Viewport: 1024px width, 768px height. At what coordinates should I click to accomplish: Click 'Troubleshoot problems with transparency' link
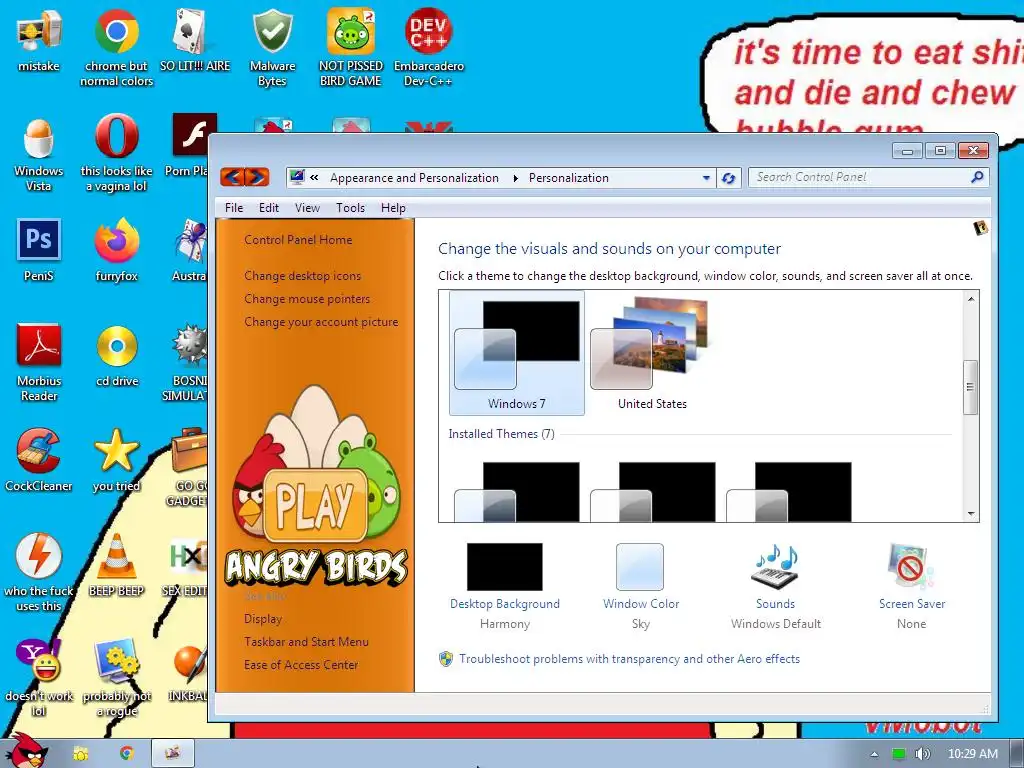coord(629,659)
